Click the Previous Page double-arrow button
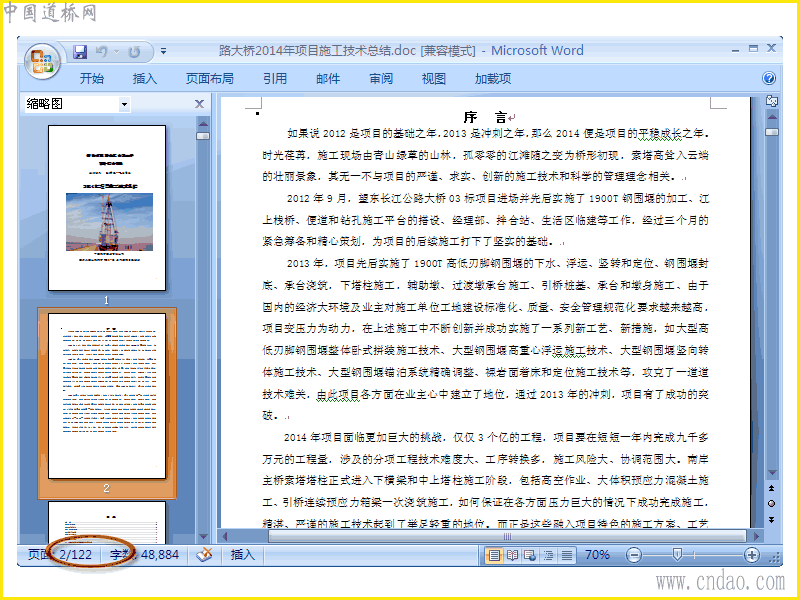This screenshot has width=800, height=600. coord(771,488)
